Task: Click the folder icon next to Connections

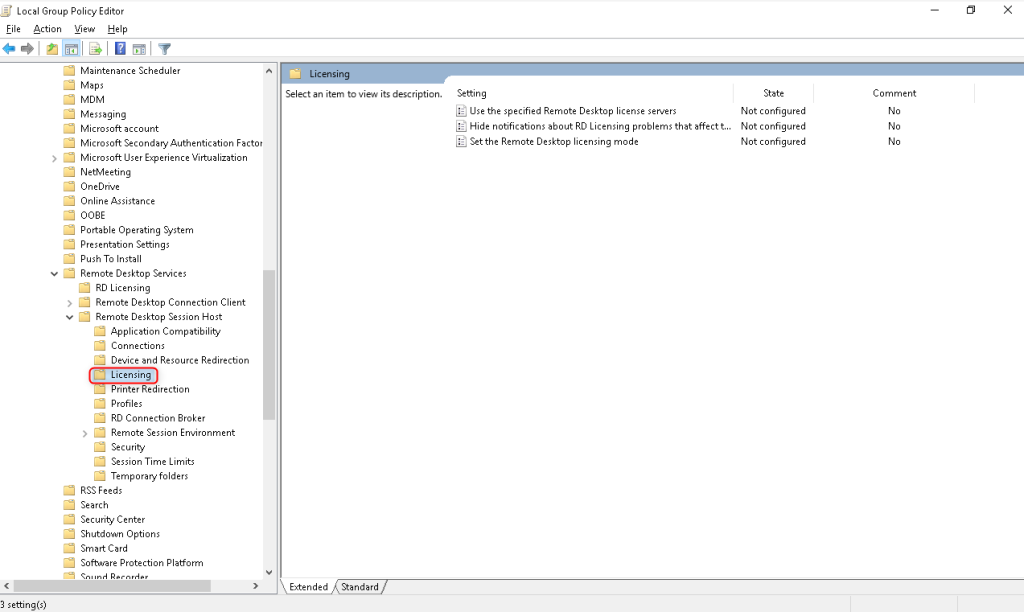Action: [x=100, y=346]
